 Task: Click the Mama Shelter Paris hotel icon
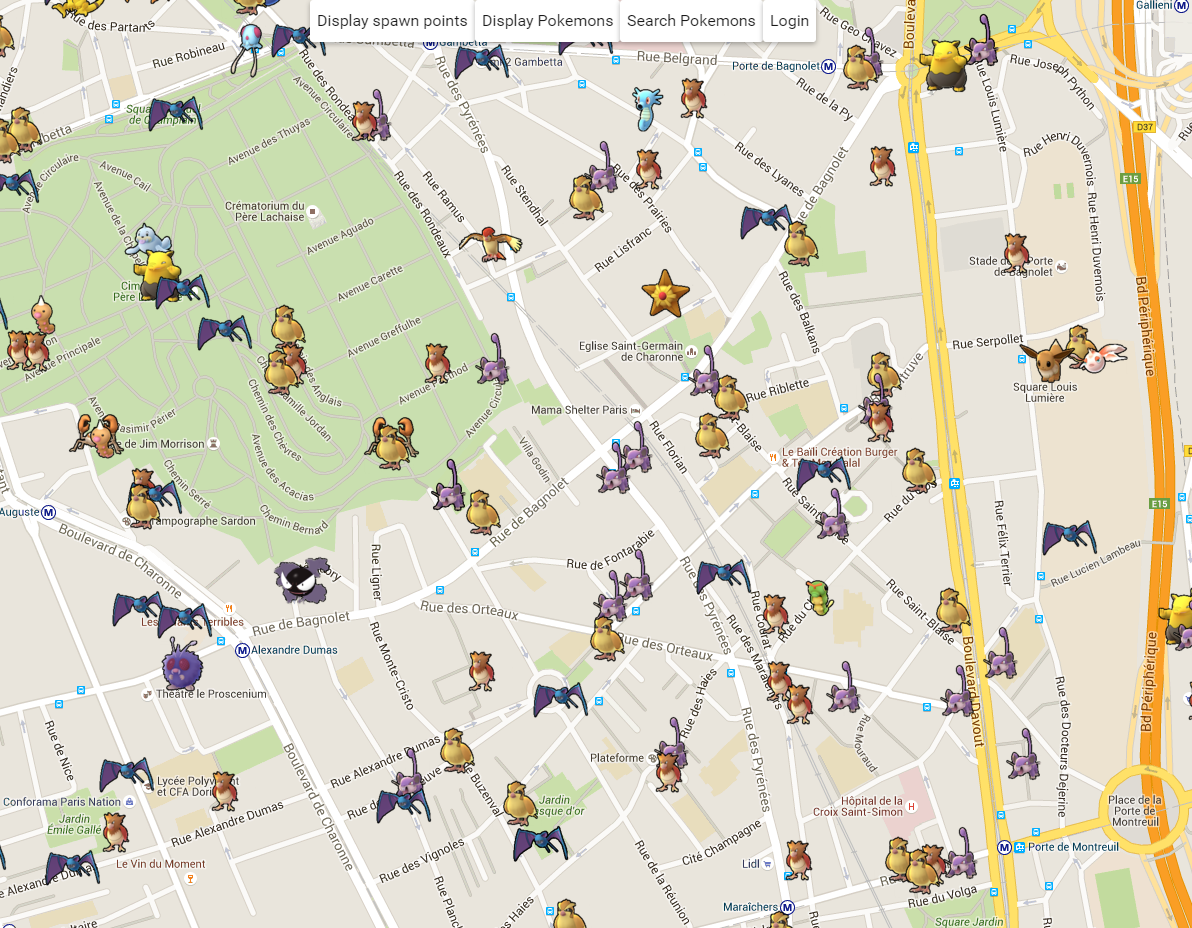(x=636, y=410)
